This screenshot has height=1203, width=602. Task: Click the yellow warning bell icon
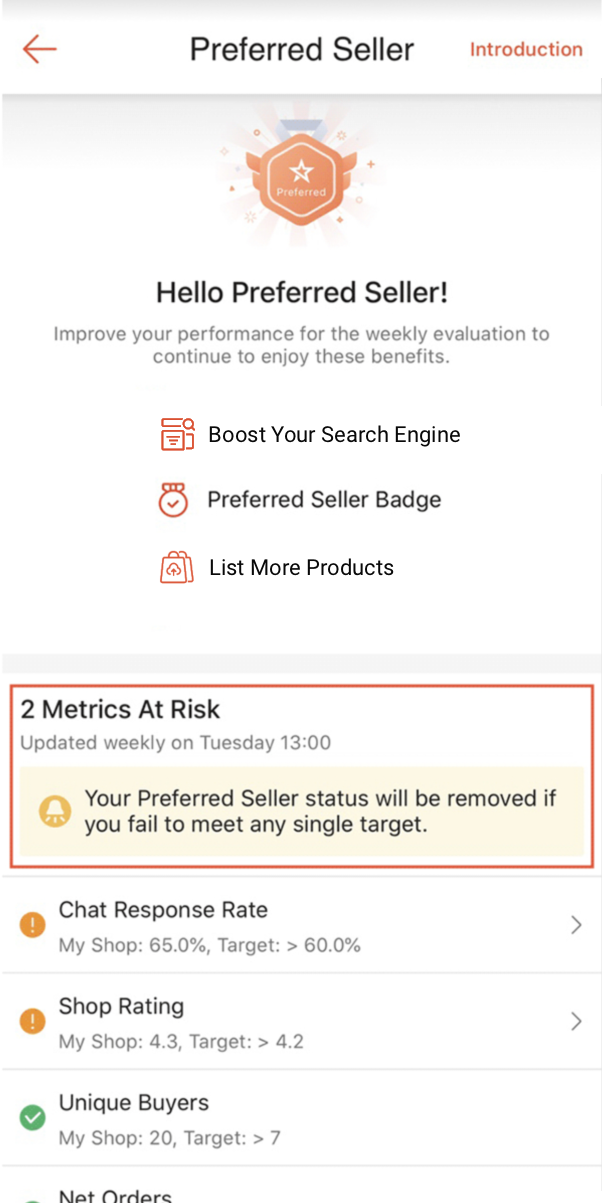(55, 811)
